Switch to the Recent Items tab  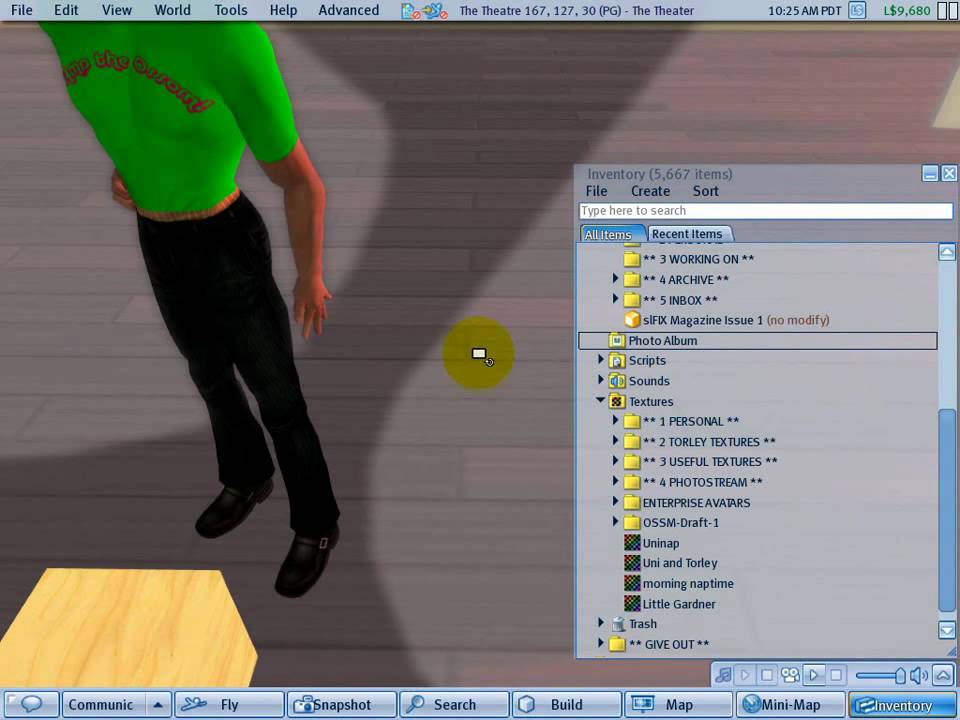[688, 234]
